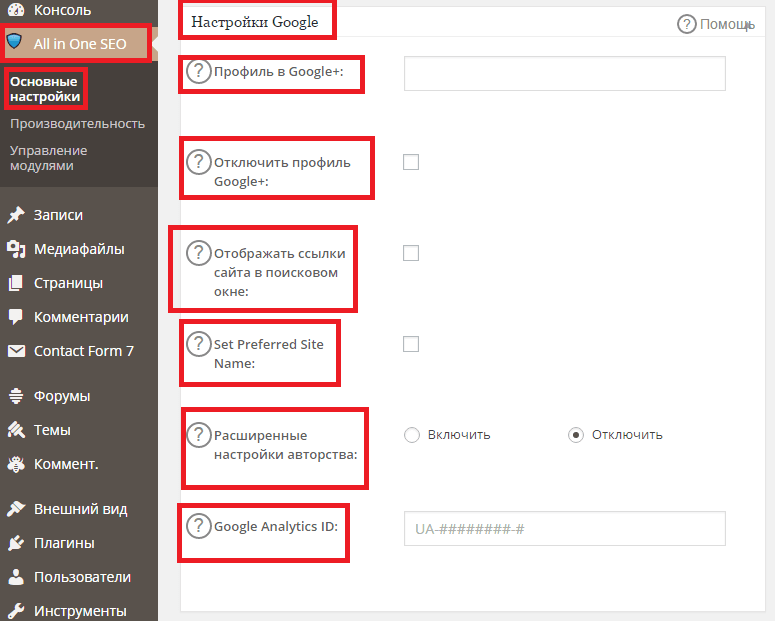Viewport: 775px width, 621px height.
Task: Click the Форумы beehive icon
Action: [x=16, y=396]
